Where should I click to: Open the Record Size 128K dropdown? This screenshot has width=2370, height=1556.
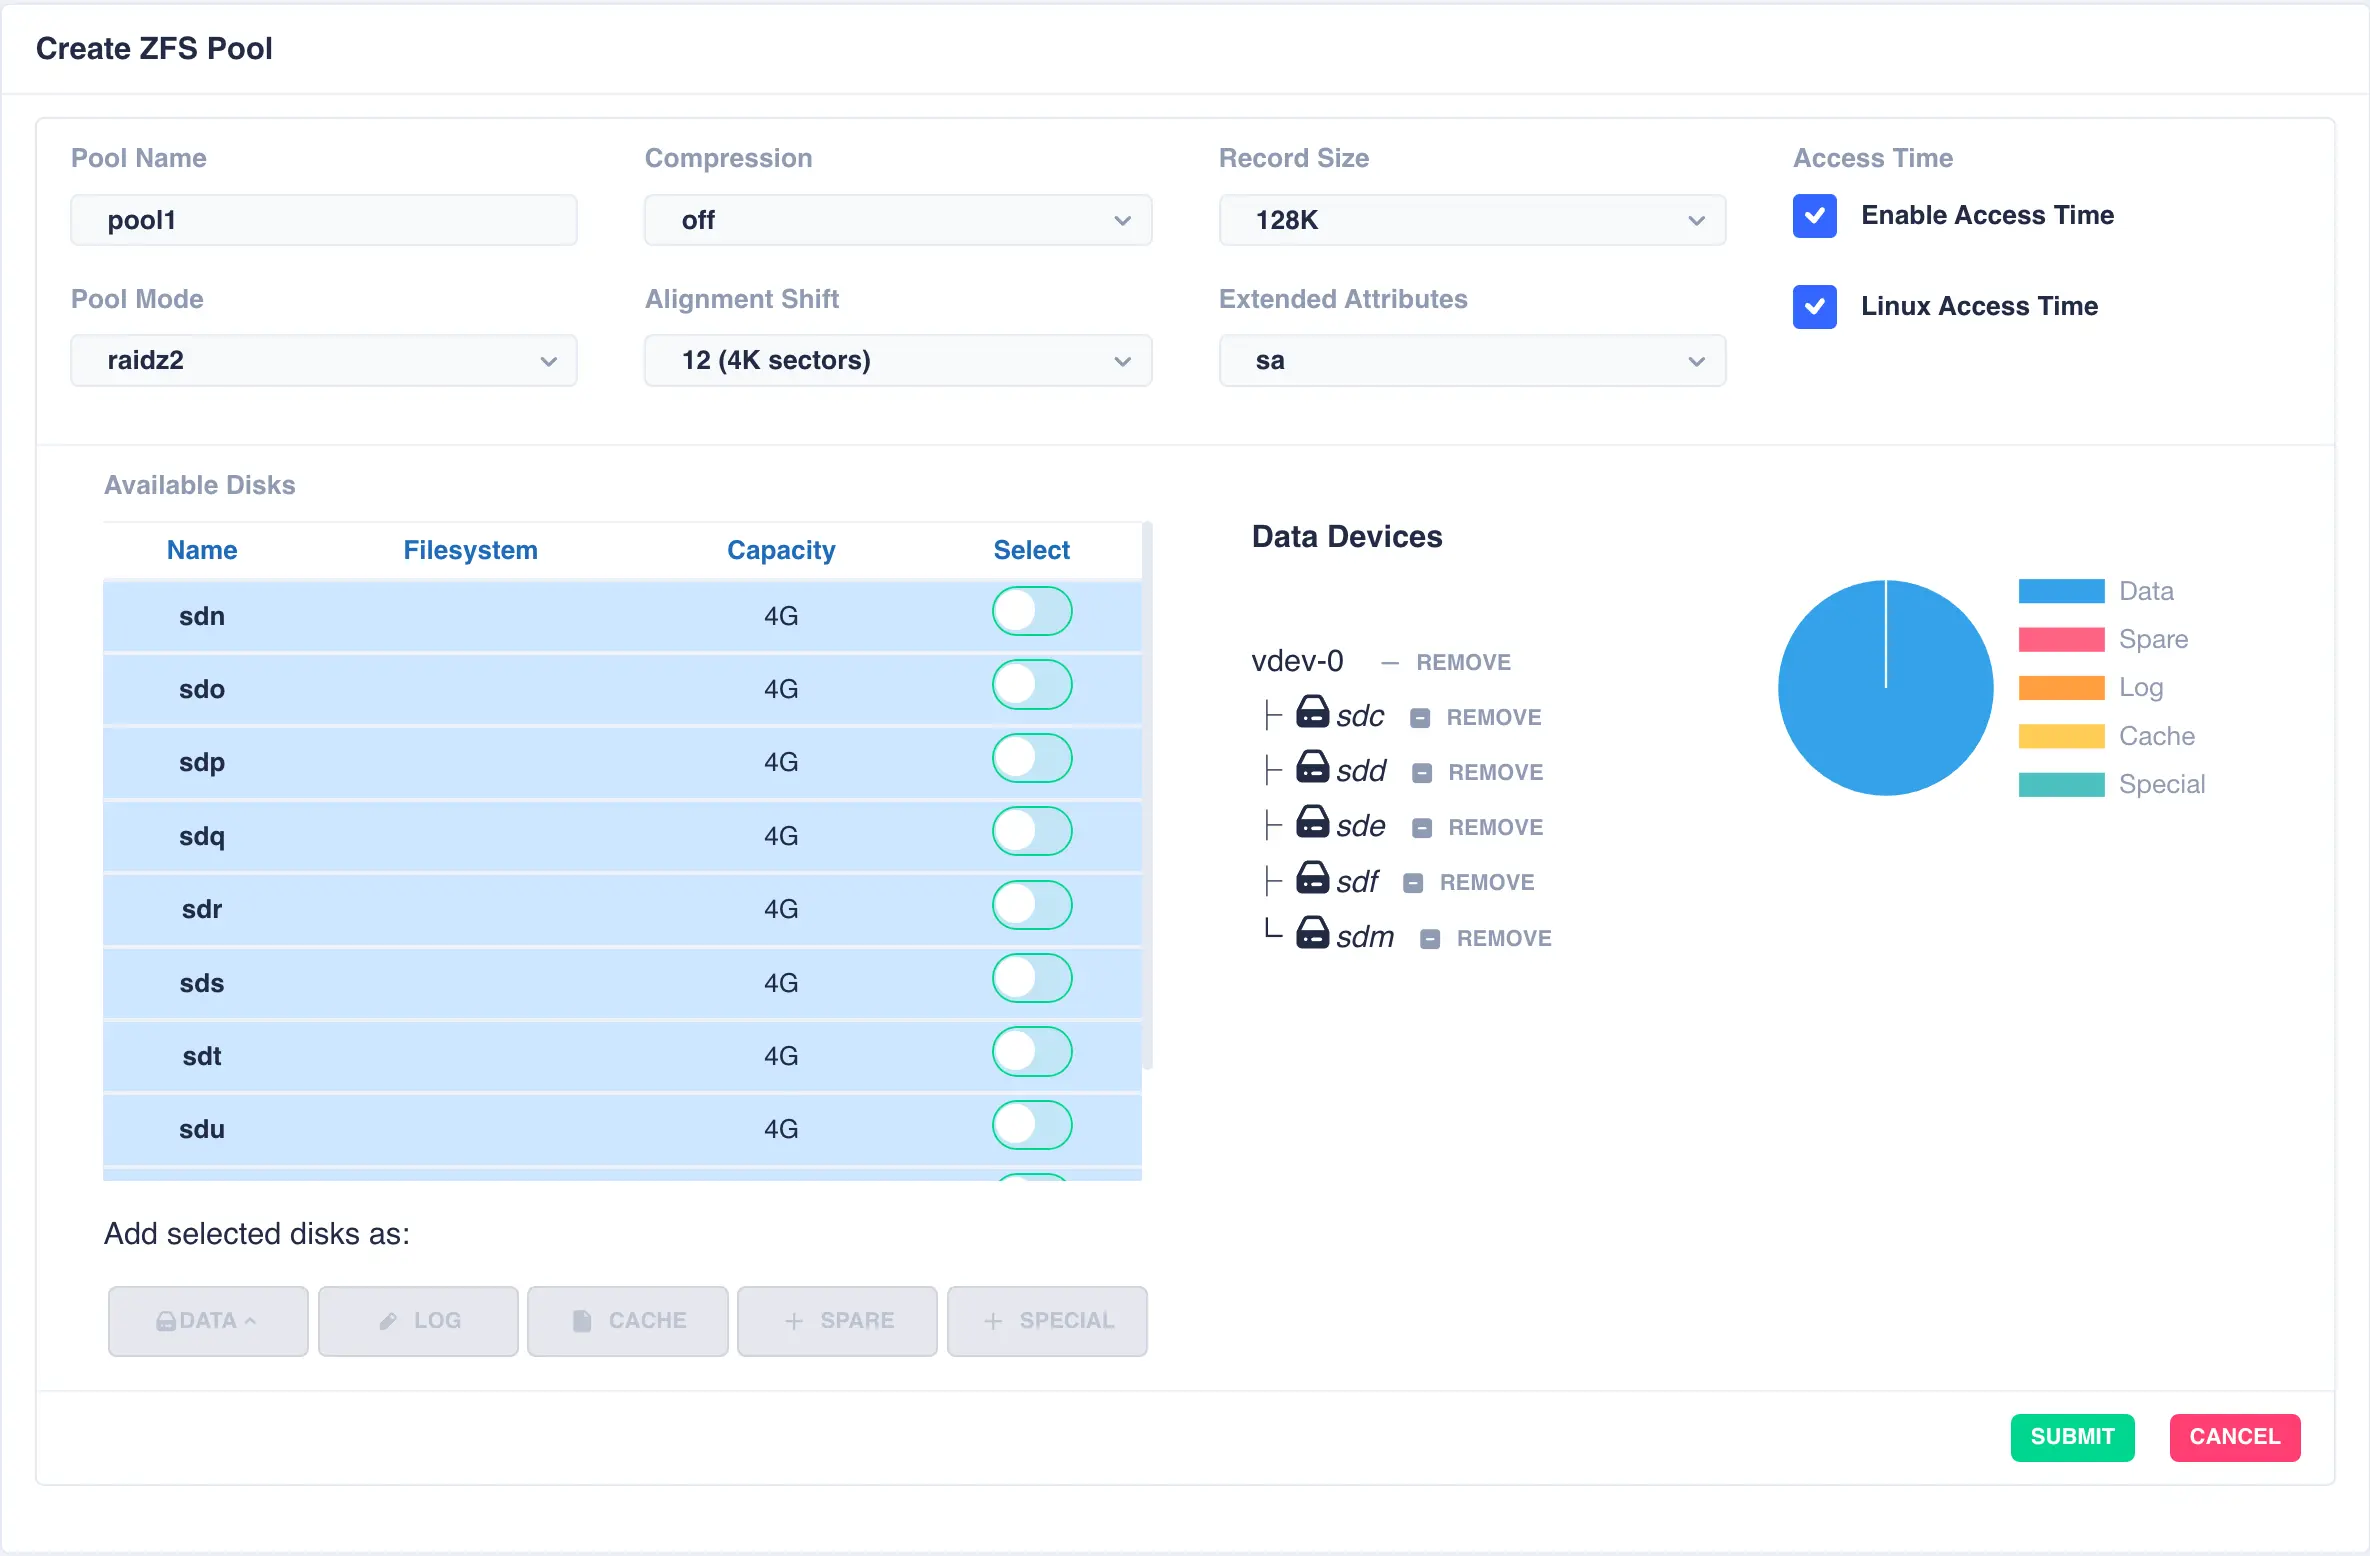[x=1471, y=220]
